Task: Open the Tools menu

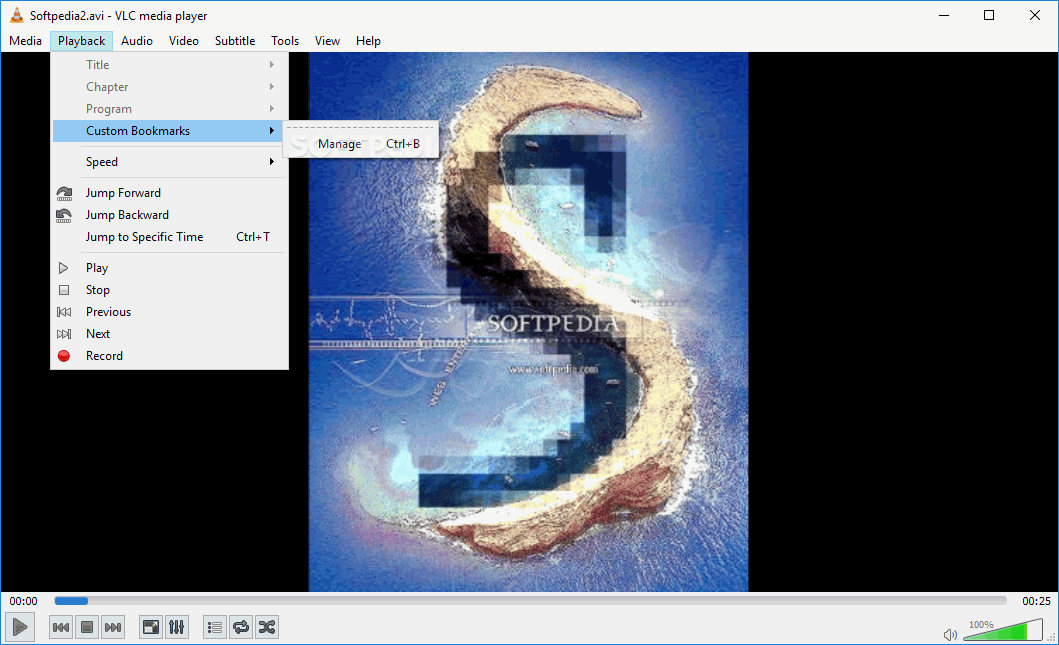Action: pyautogui.click(x=285, y=41)
